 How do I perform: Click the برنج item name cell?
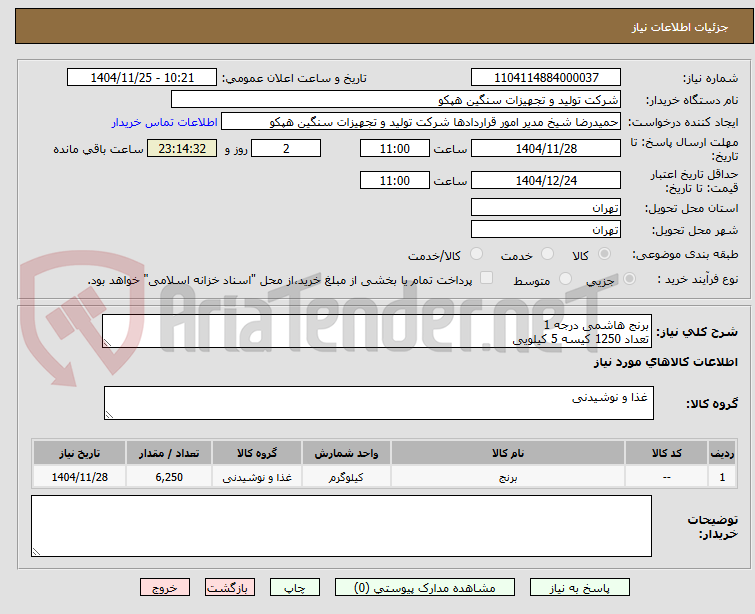click(x=508, y=477)
